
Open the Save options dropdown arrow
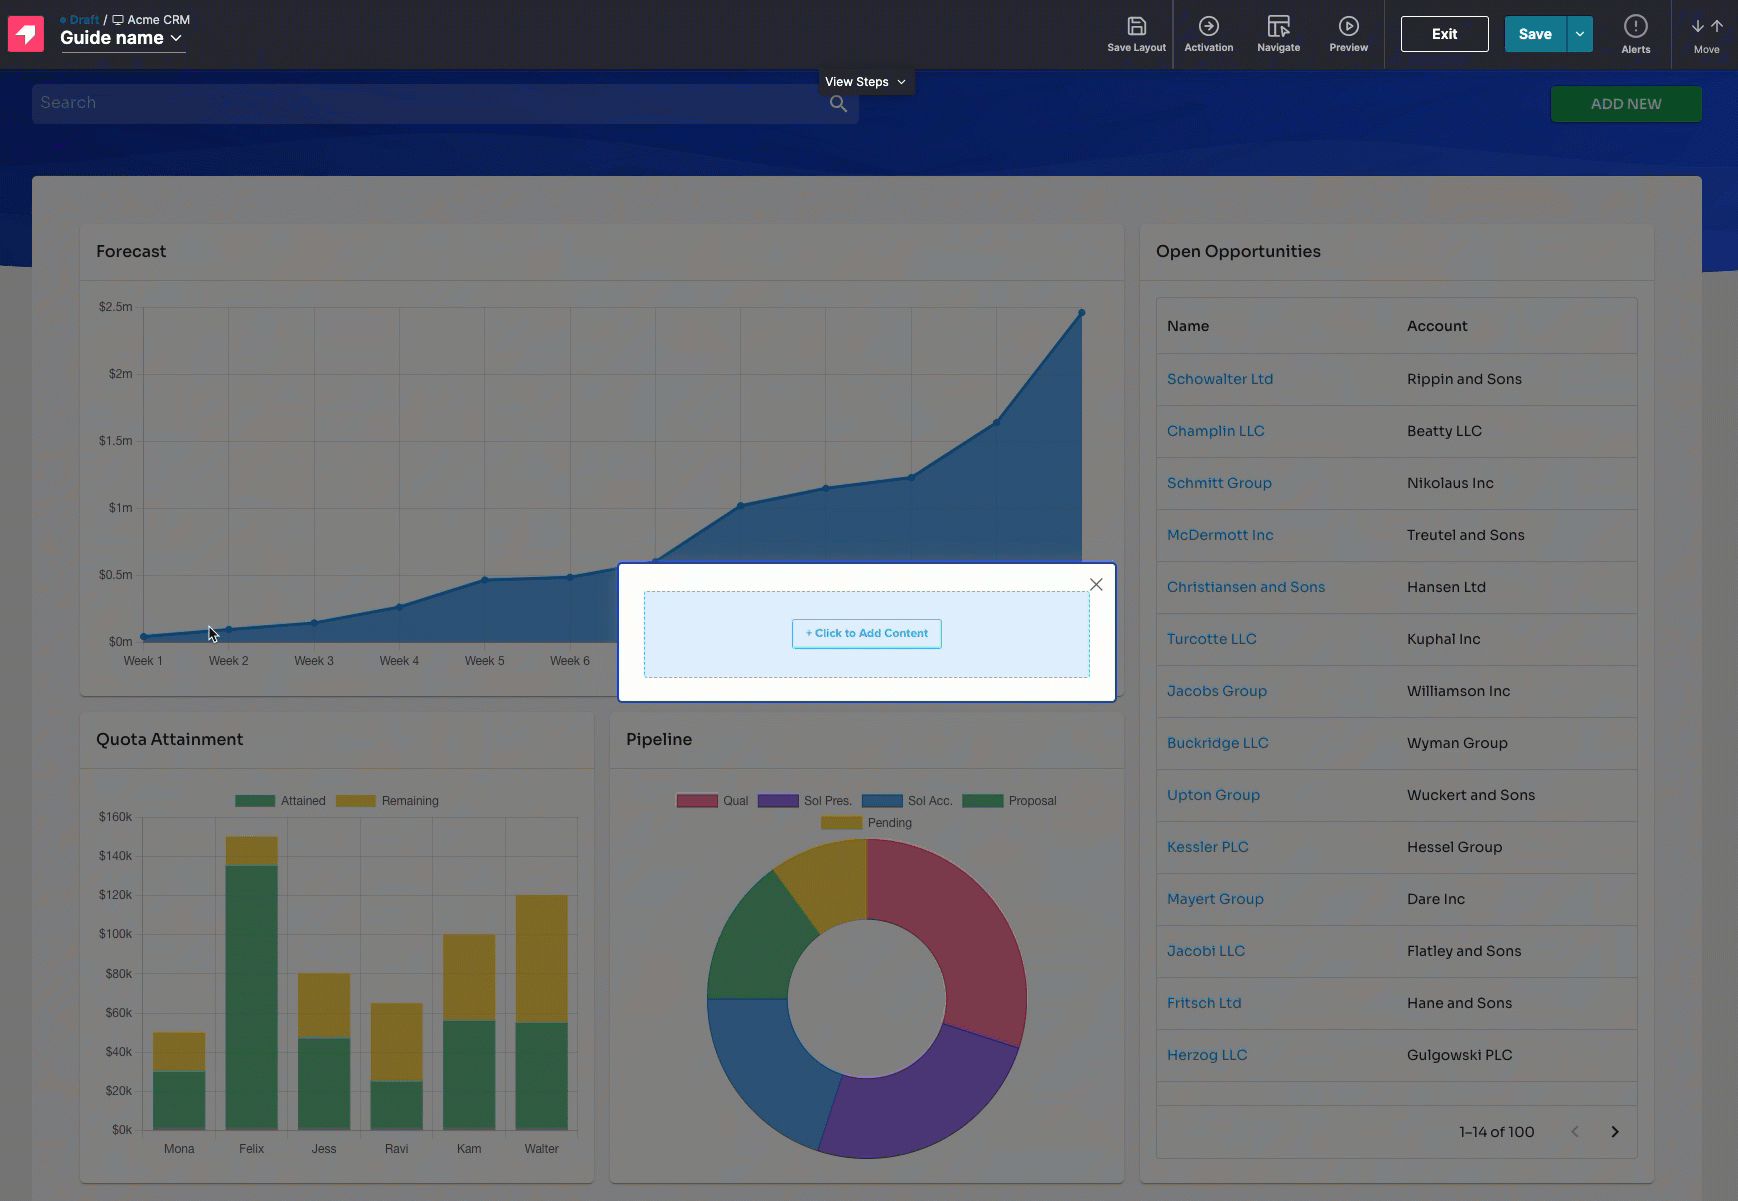(1579, 34)
